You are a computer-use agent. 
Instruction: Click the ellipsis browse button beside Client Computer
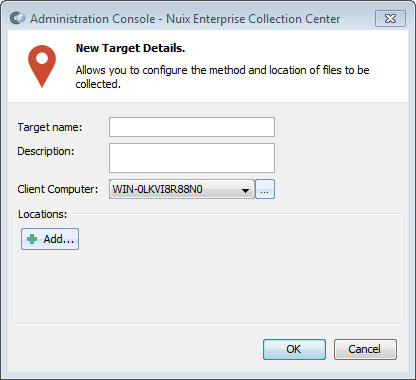click(x=265, y=189)
